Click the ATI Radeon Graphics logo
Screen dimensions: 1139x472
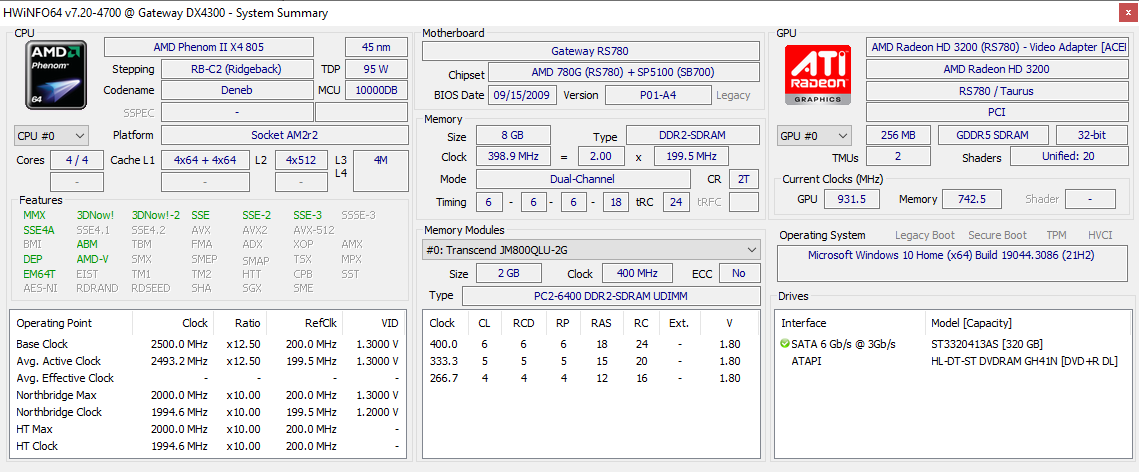tap(820, 75)
